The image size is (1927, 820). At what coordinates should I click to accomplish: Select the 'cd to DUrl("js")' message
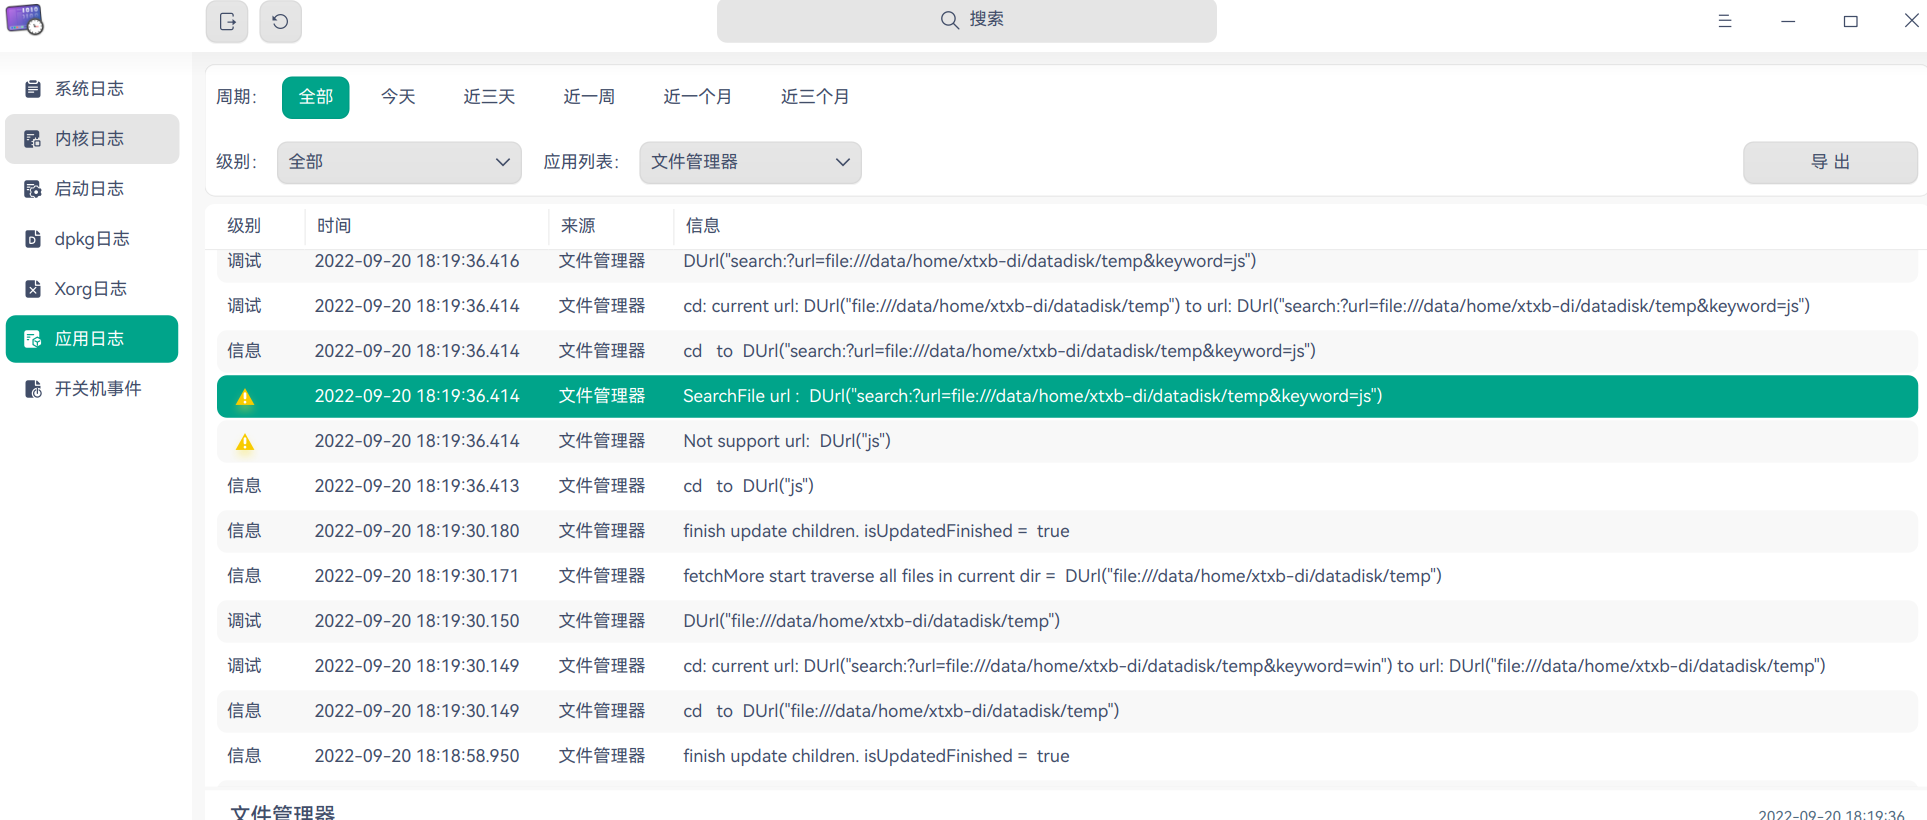pos(749,486)
